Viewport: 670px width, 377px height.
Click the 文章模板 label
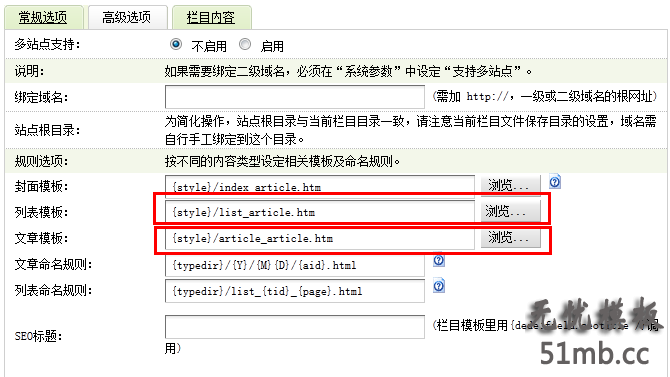click(x=41, y=238)
